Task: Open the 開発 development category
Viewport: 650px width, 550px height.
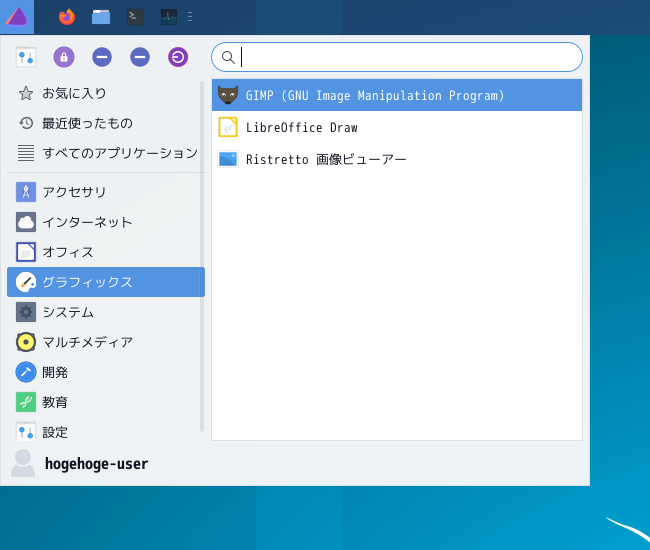Action: (104, 372)
